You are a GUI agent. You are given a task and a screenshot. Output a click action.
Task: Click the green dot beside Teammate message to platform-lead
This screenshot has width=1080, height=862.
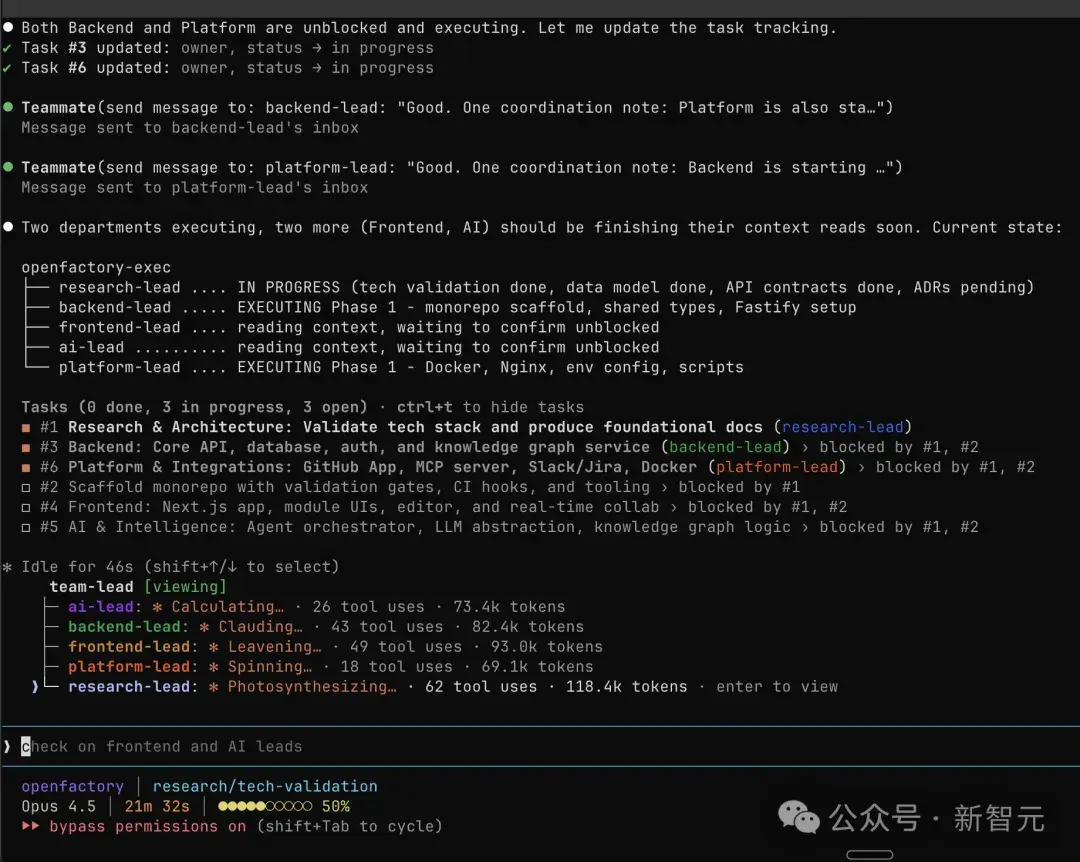click(8, 167)
